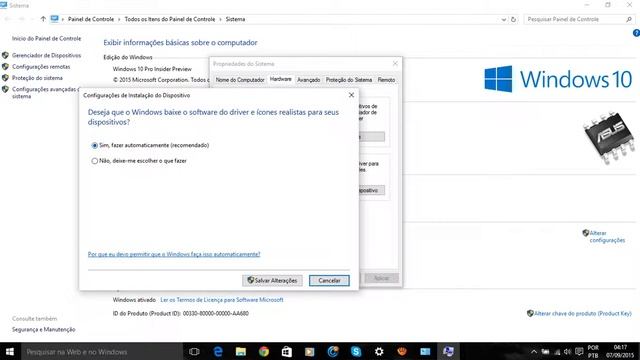Screen dimensions: 640x360
Task: Launch Skype from taskbar
Action: coord(356,351)
